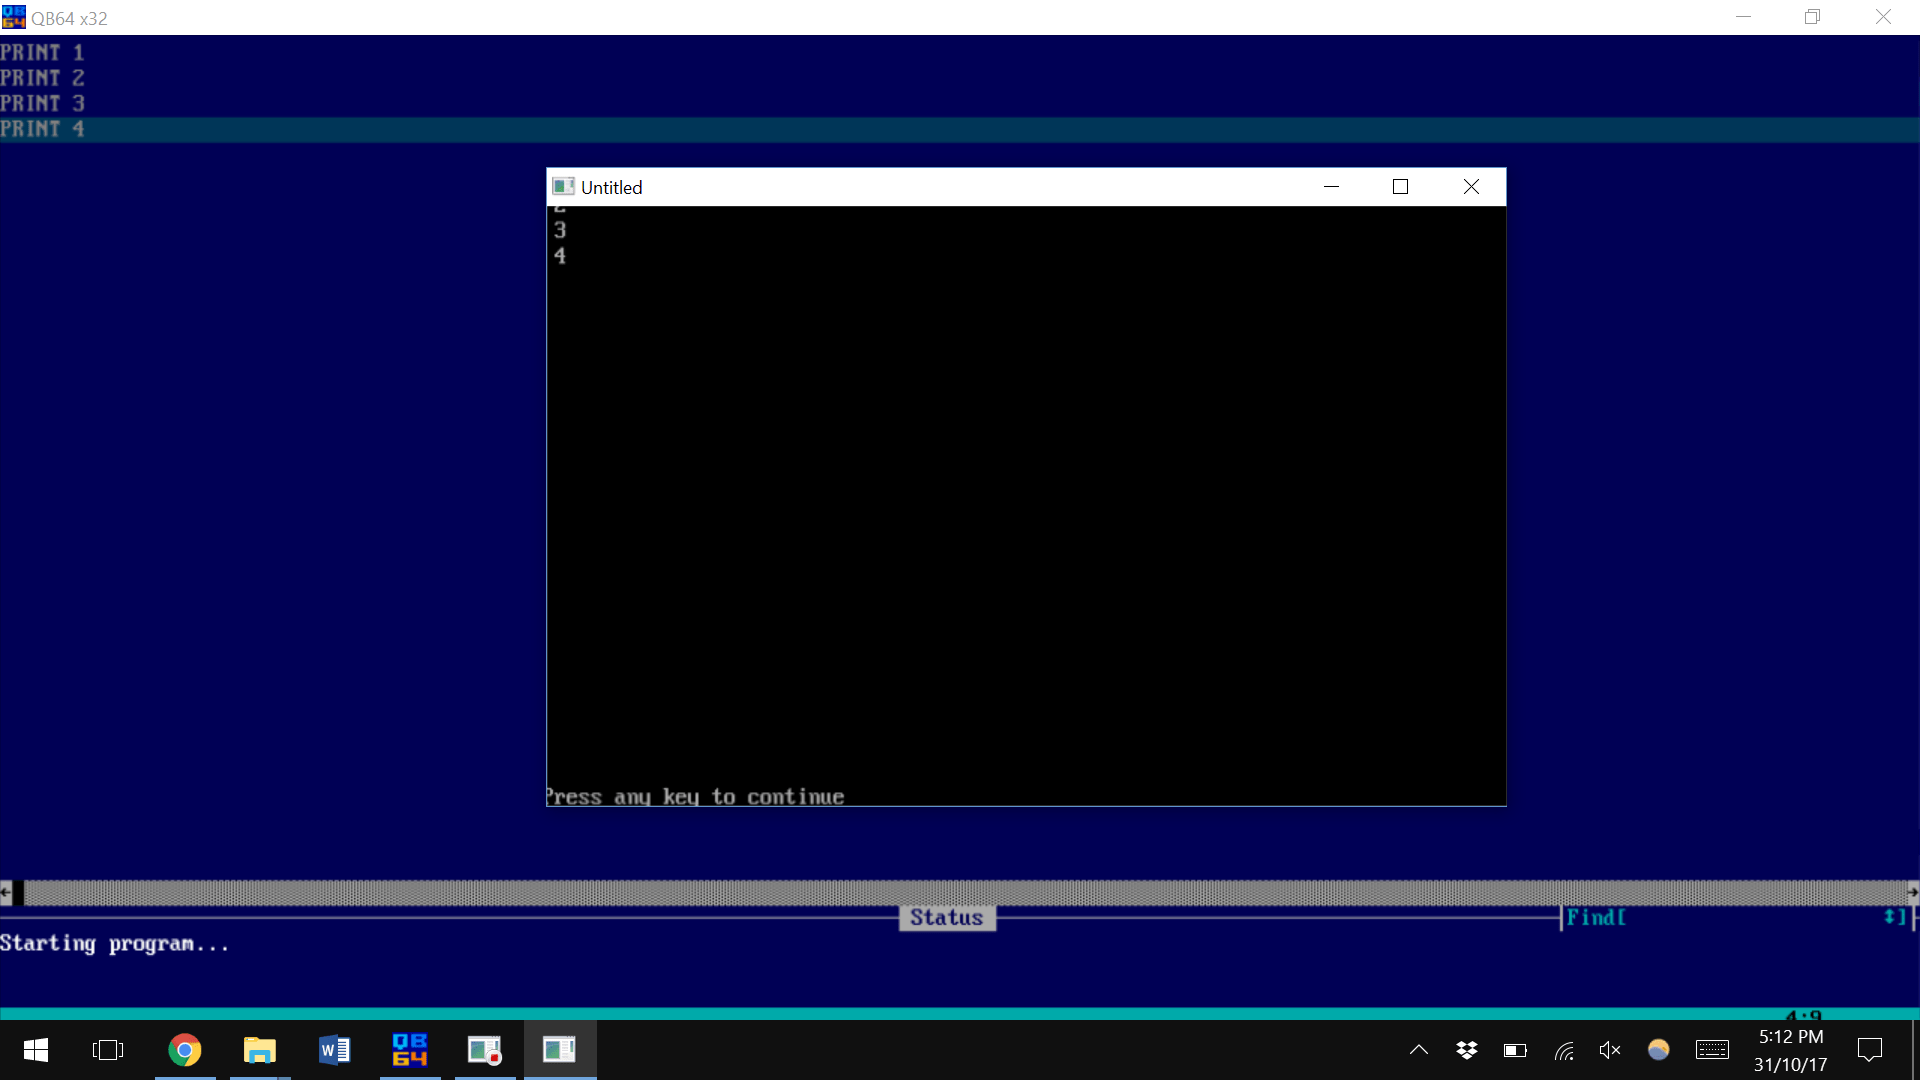Open the touch keyboard from the tray
This screenshot has height=1080, width=1920.
(1712, 1050)
